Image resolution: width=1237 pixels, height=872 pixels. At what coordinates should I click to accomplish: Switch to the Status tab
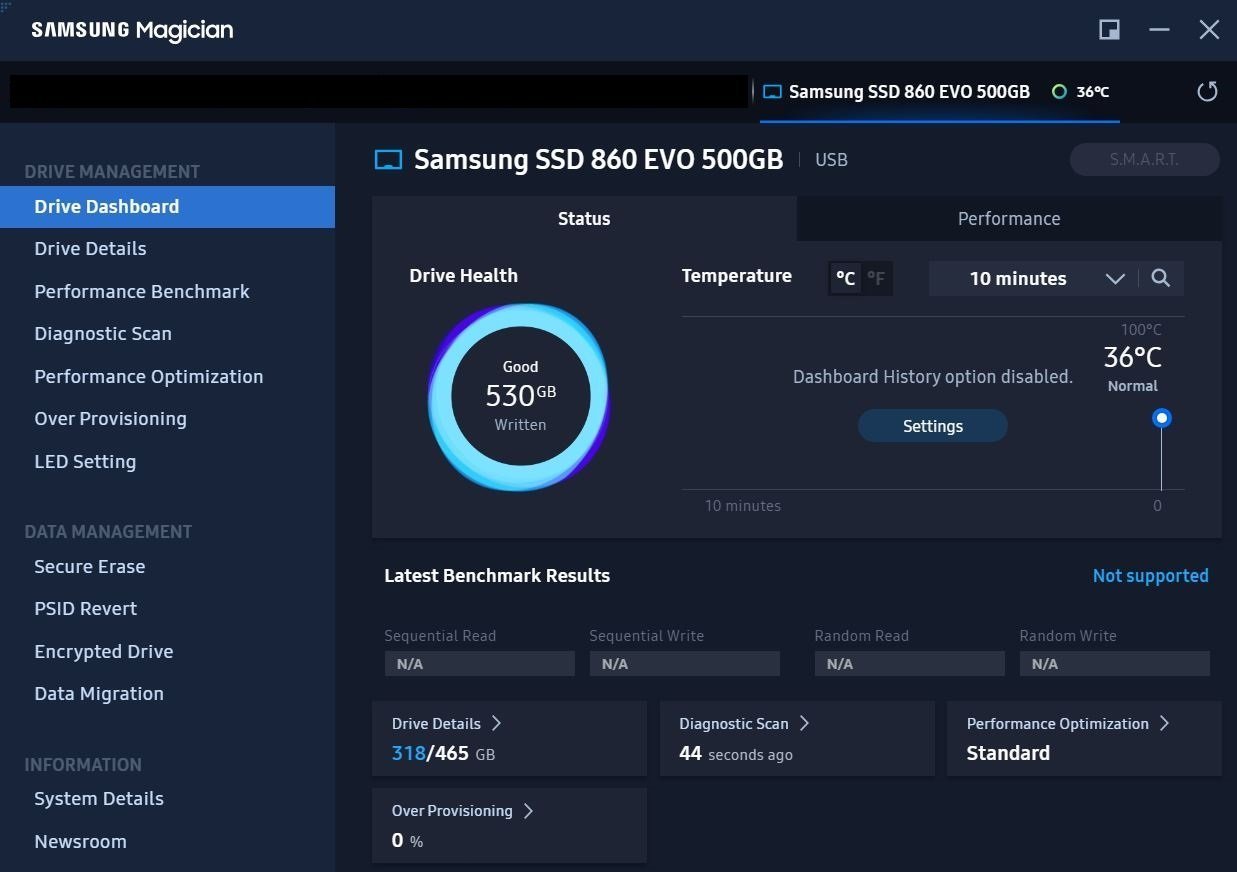point(584,218)
